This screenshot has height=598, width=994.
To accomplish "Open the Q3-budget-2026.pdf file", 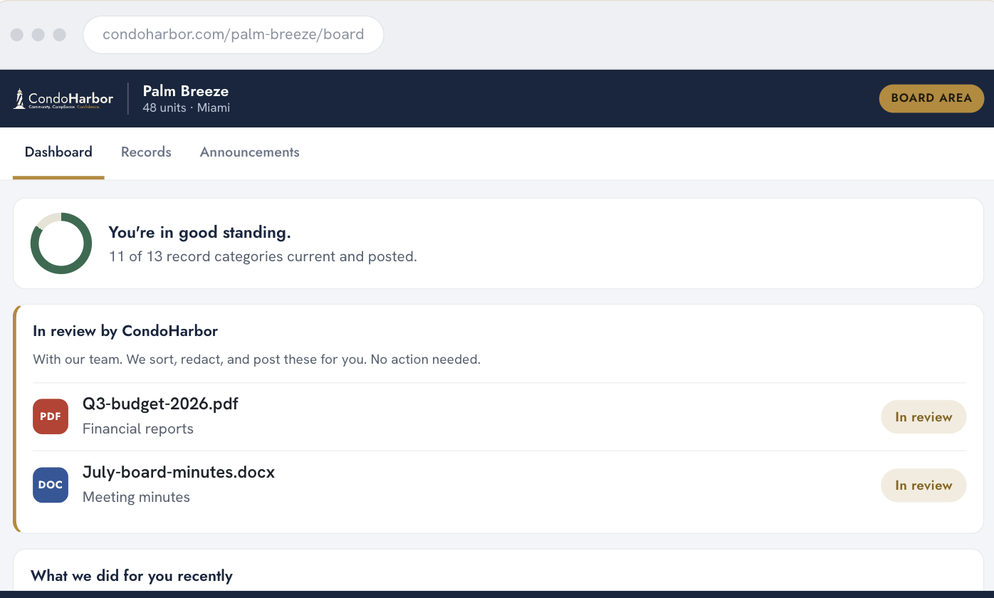I will point(160,404).
